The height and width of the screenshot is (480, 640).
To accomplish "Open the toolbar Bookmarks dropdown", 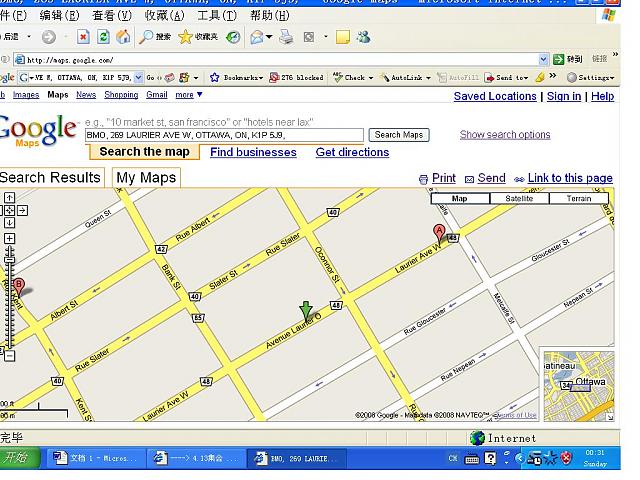I will point(238,77).
